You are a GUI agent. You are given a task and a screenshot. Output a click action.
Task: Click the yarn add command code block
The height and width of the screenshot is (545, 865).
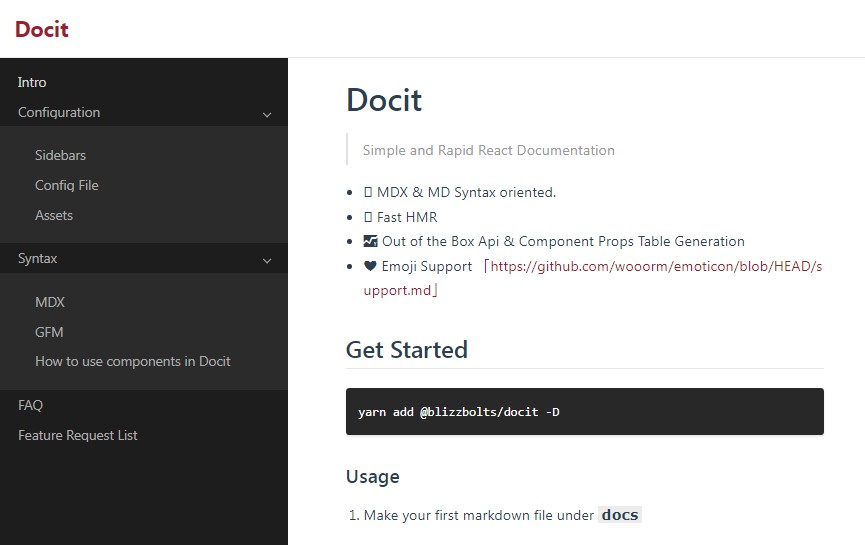585,412
